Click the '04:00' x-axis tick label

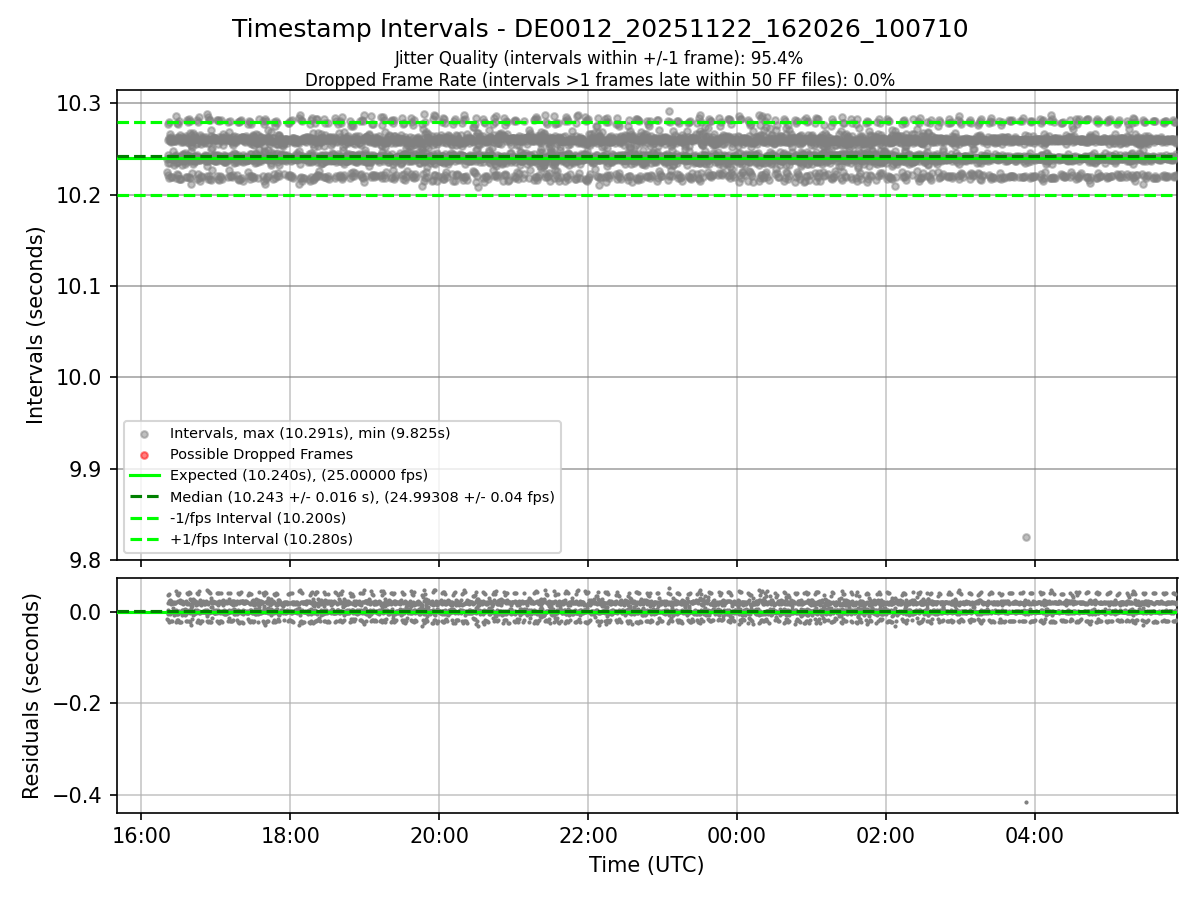1035,834
